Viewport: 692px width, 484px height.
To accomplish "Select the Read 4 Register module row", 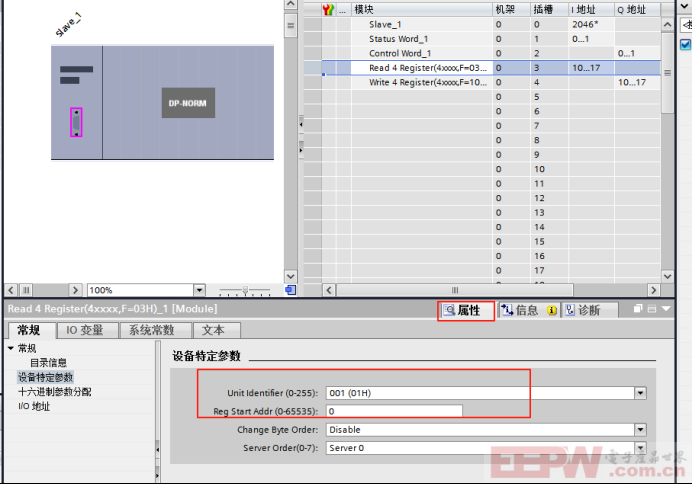I will point(491,68).
